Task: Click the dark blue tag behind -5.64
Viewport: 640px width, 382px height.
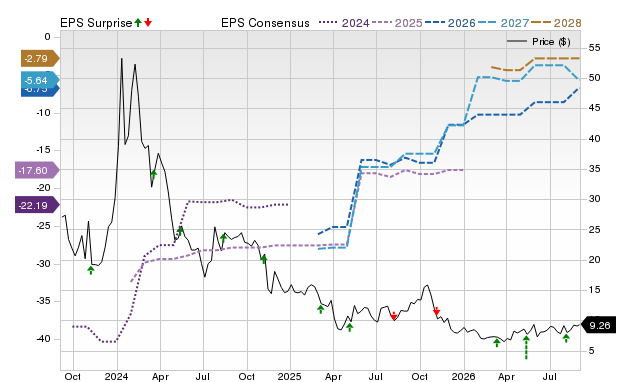Action: point(40,92)
